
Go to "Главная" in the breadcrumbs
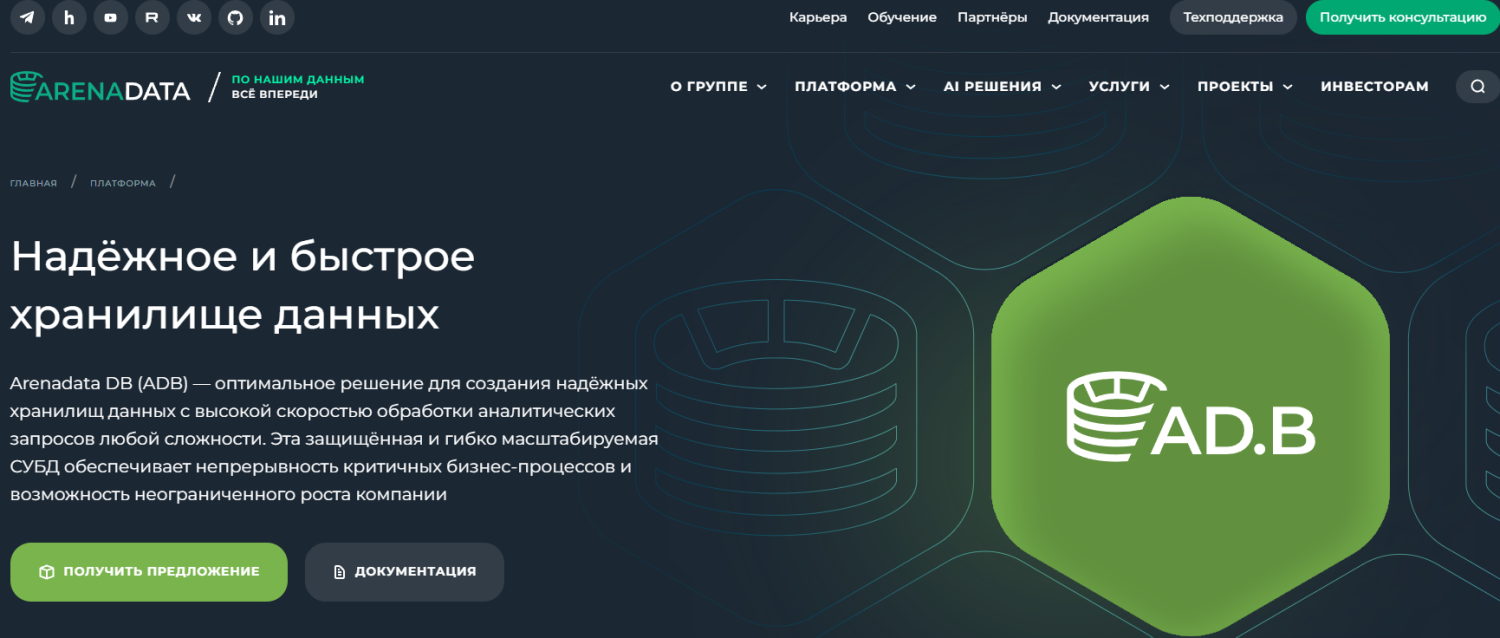point(33,183)
